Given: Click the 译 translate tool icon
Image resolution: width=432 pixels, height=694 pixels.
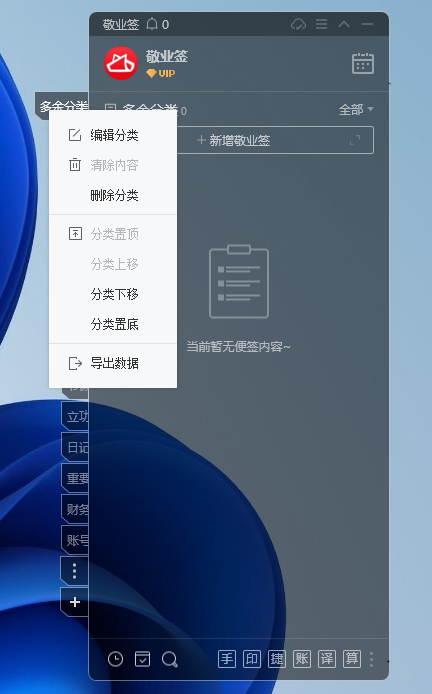Looking at the screenshot, I should [327, 659].
